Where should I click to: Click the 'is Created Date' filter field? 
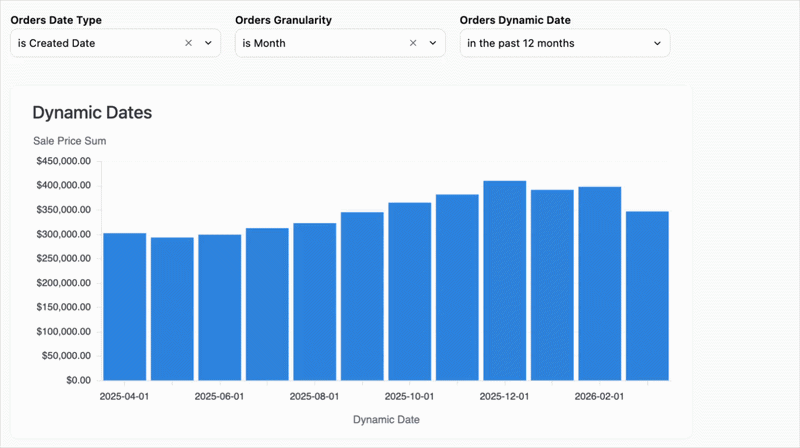(x=115, y=43)
